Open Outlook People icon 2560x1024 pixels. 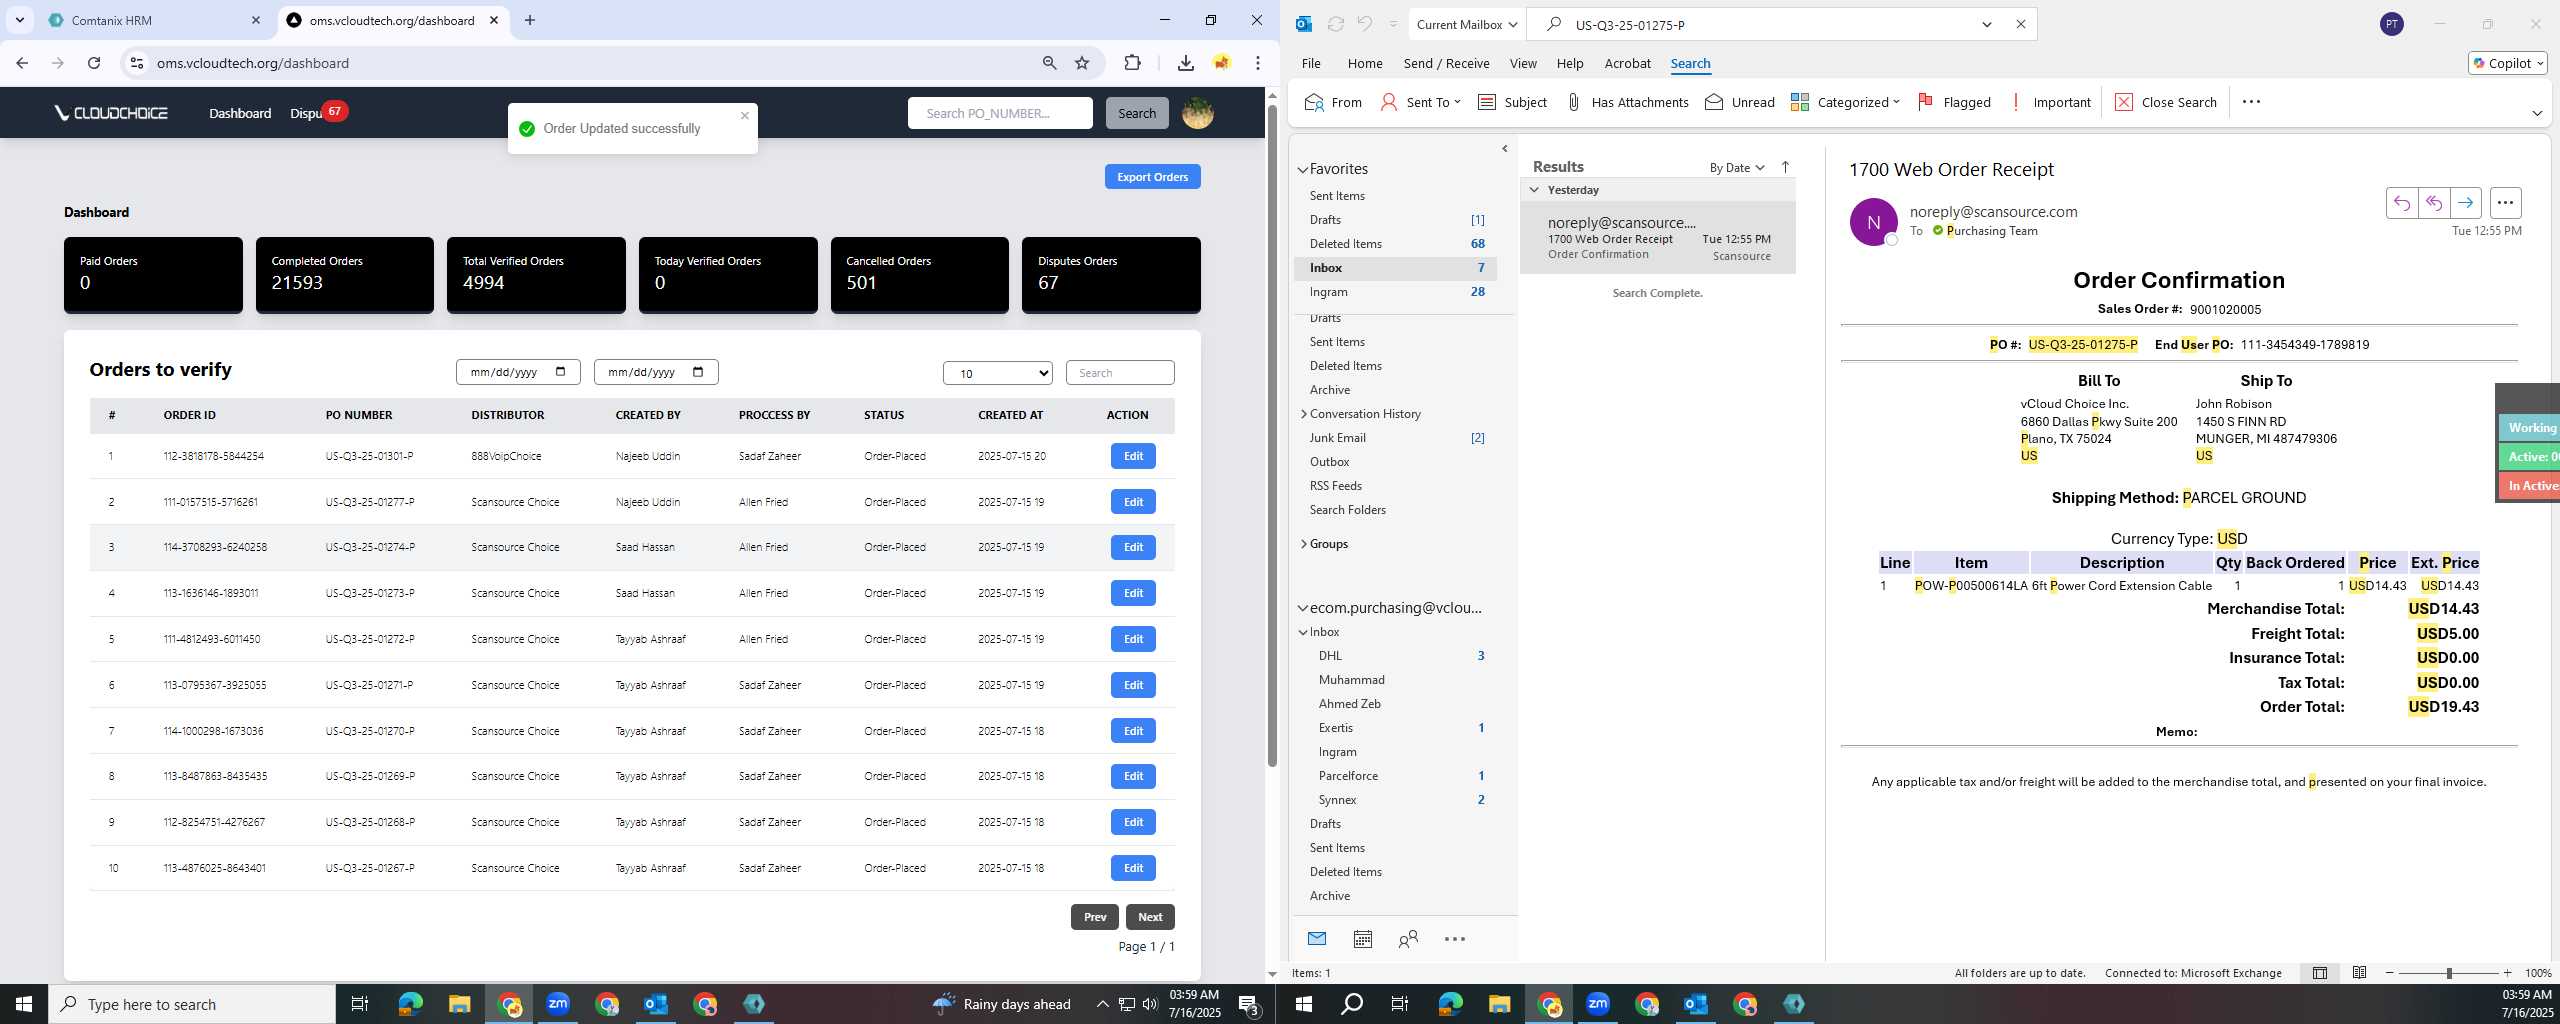point(1408,939)
